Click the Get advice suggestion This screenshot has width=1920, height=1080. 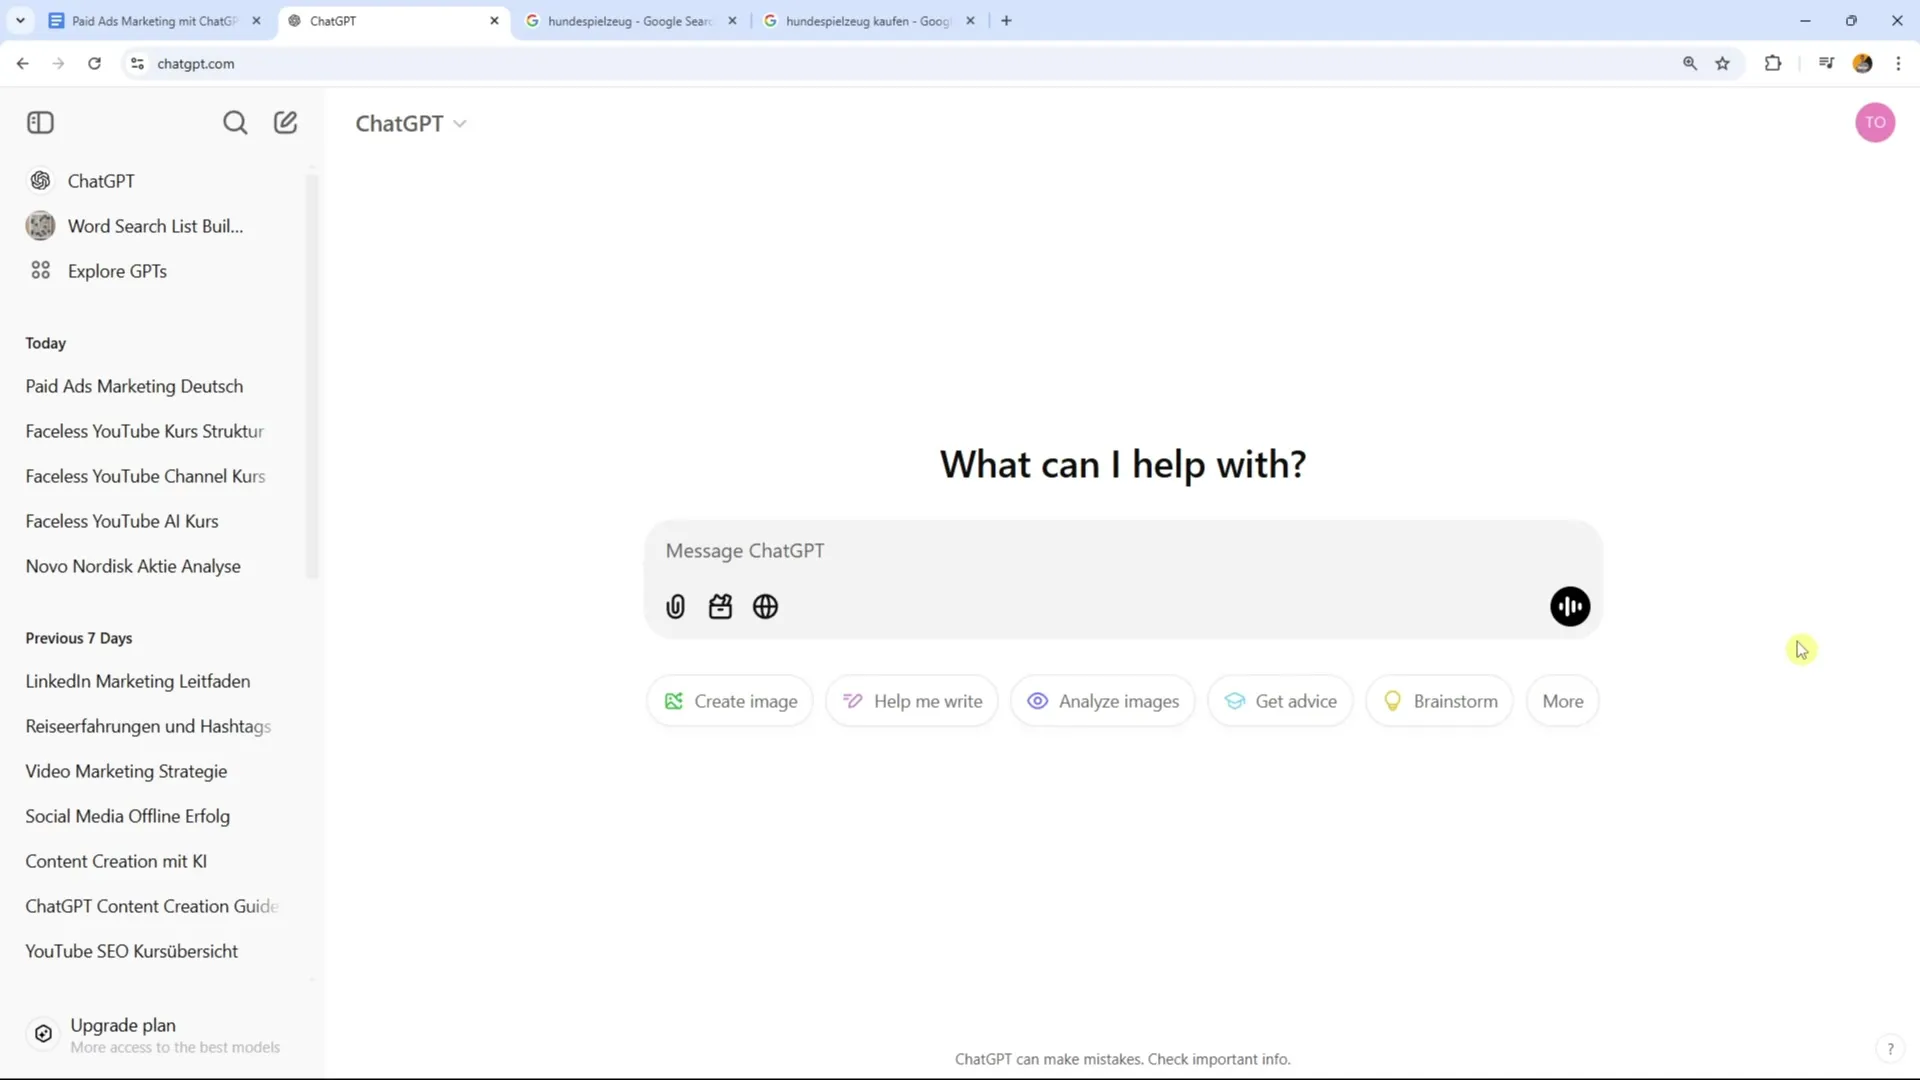coord(1280,701)
